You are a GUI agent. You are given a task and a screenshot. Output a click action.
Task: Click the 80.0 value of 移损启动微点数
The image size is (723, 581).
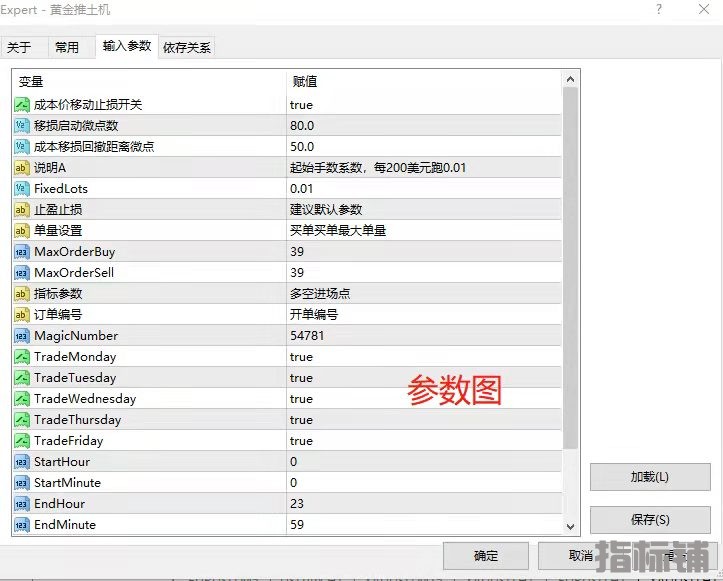(302, 125)
